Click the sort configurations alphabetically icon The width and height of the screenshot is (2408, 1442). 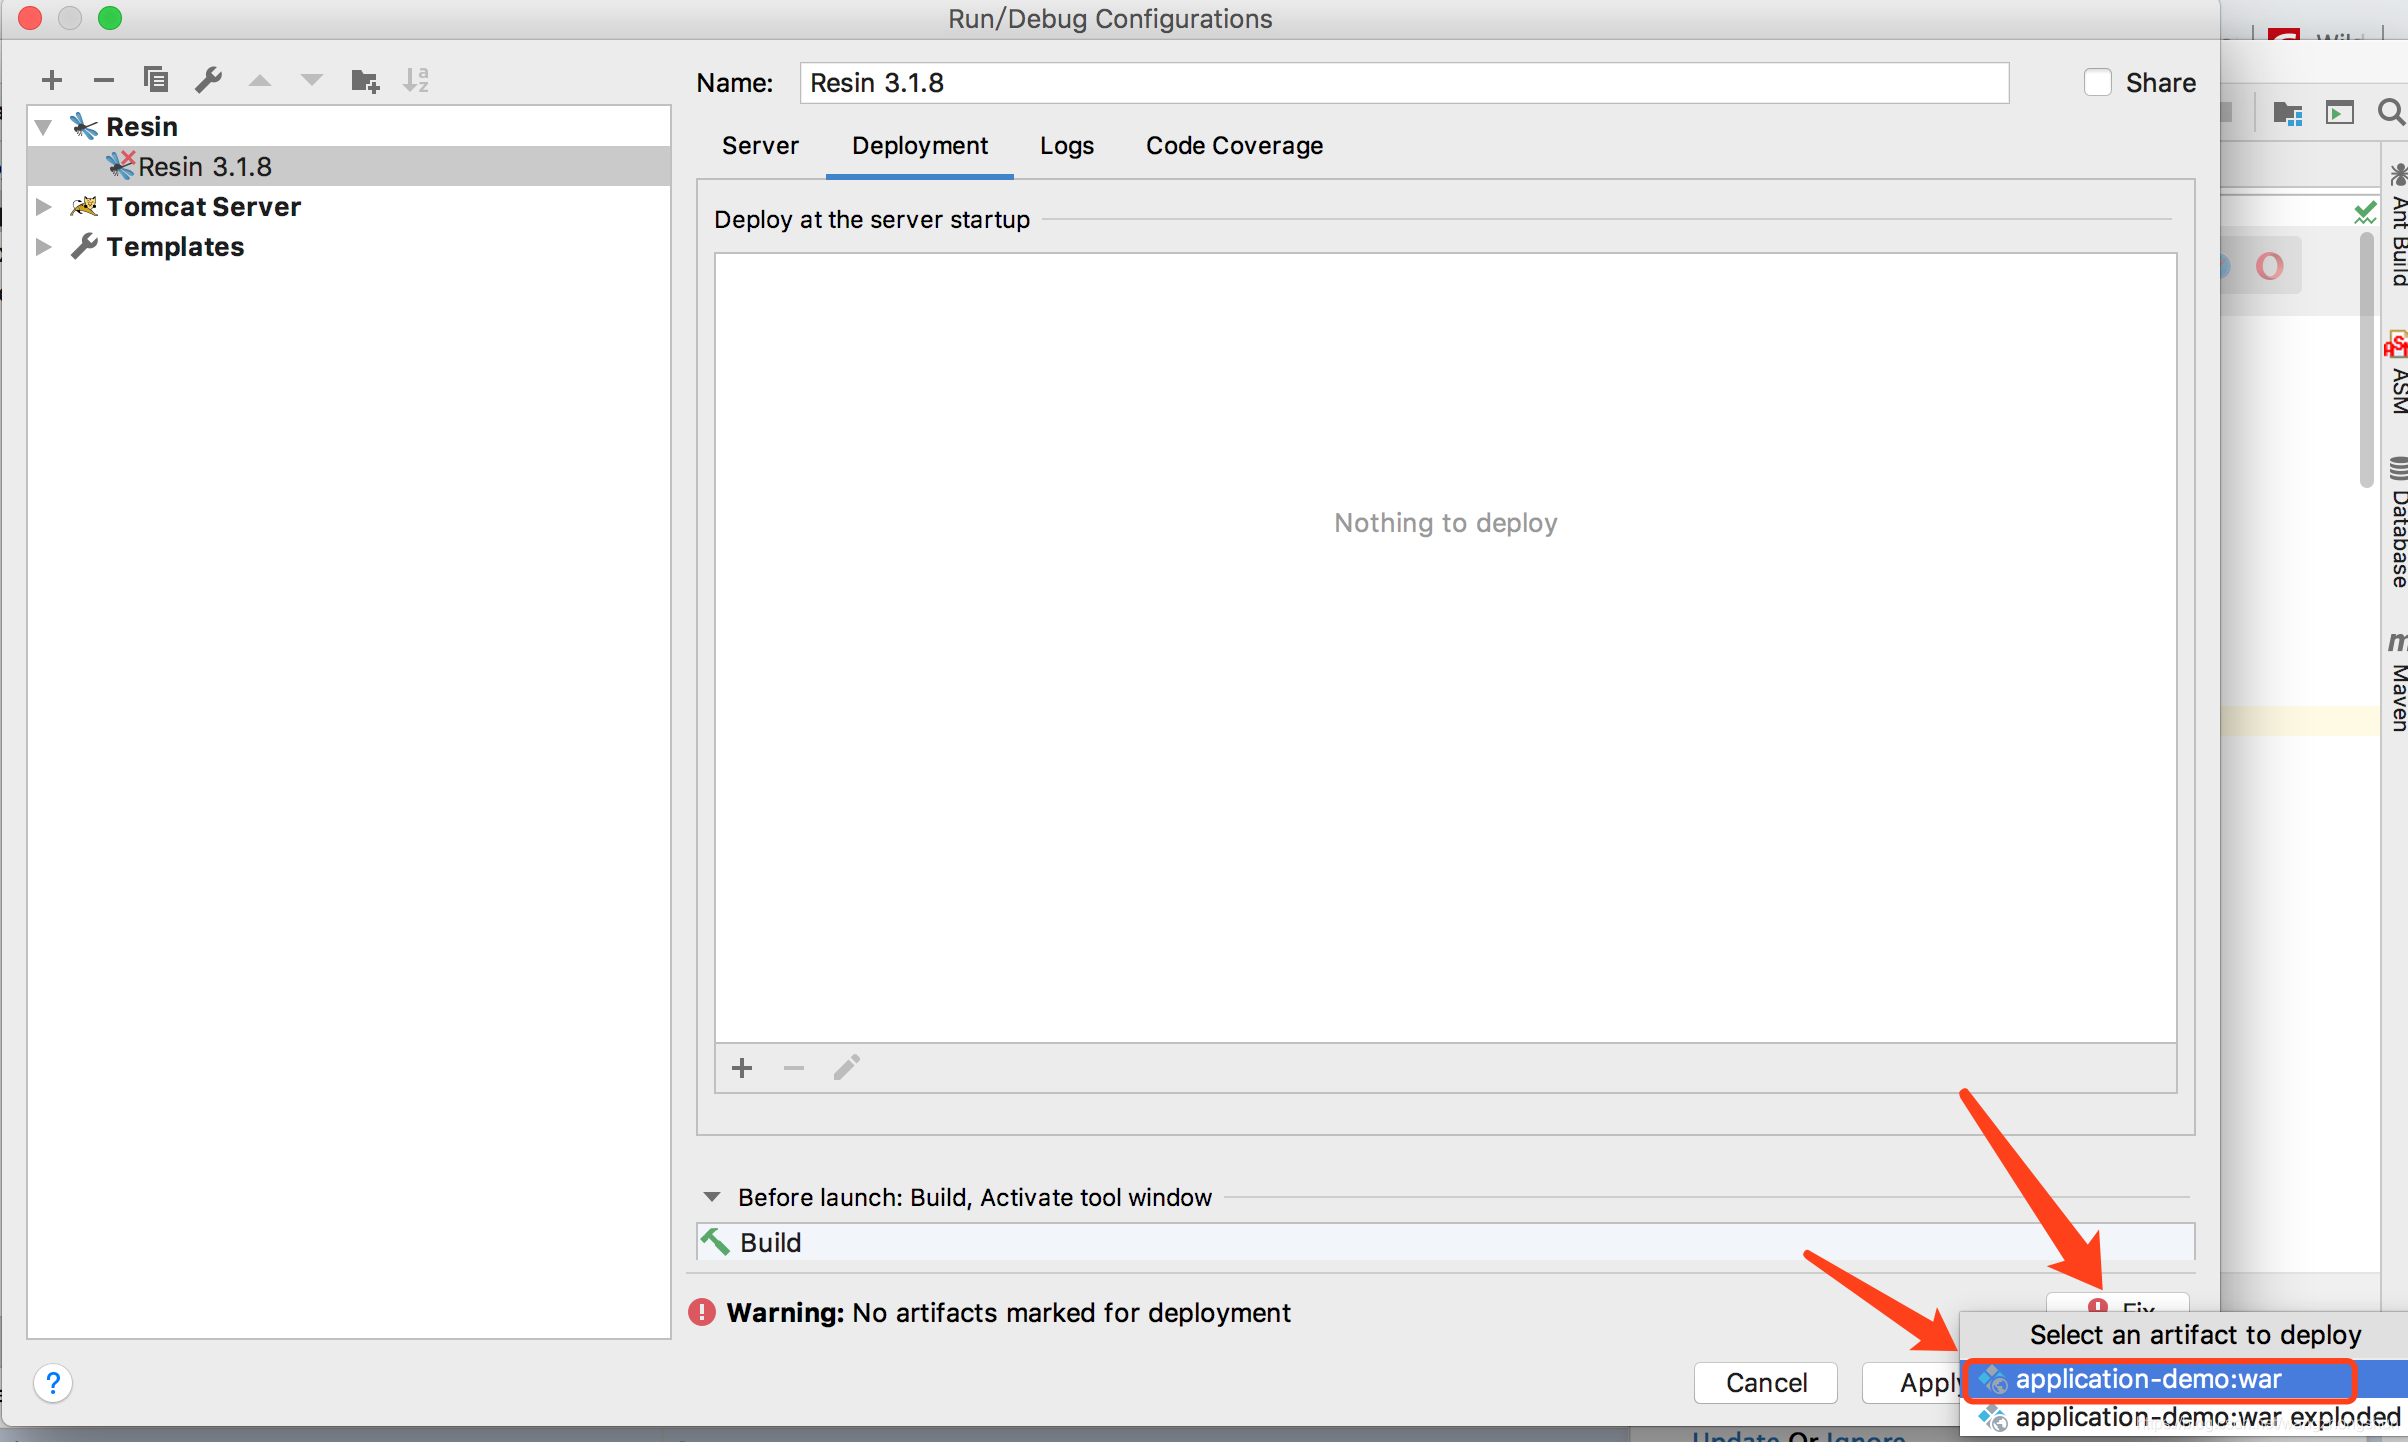click(416, 80)
